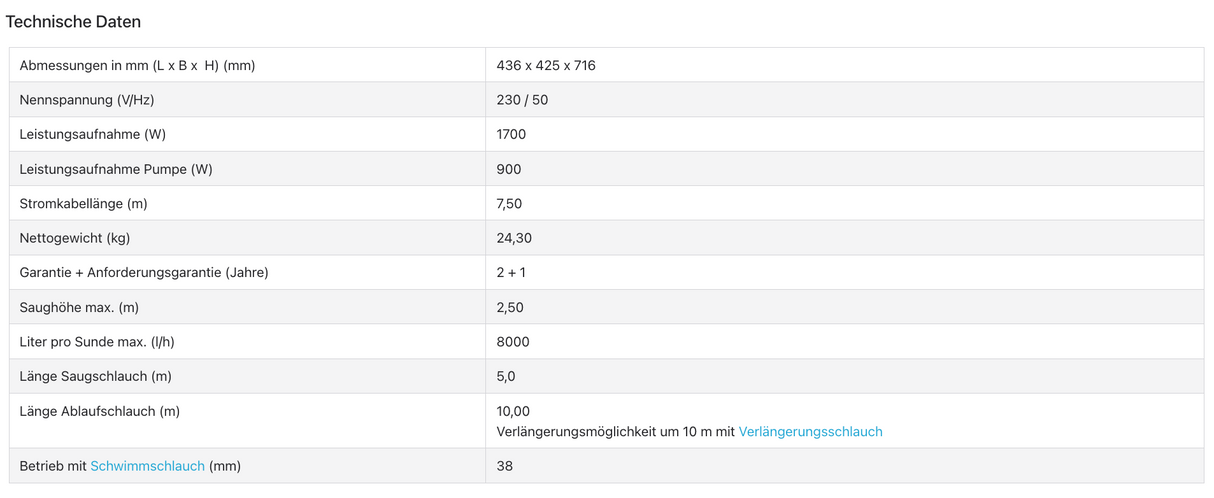Open the Verlängerungsschlauch link
The height and width of the screenshot is (498, 1214).
(x=810, y=432)
